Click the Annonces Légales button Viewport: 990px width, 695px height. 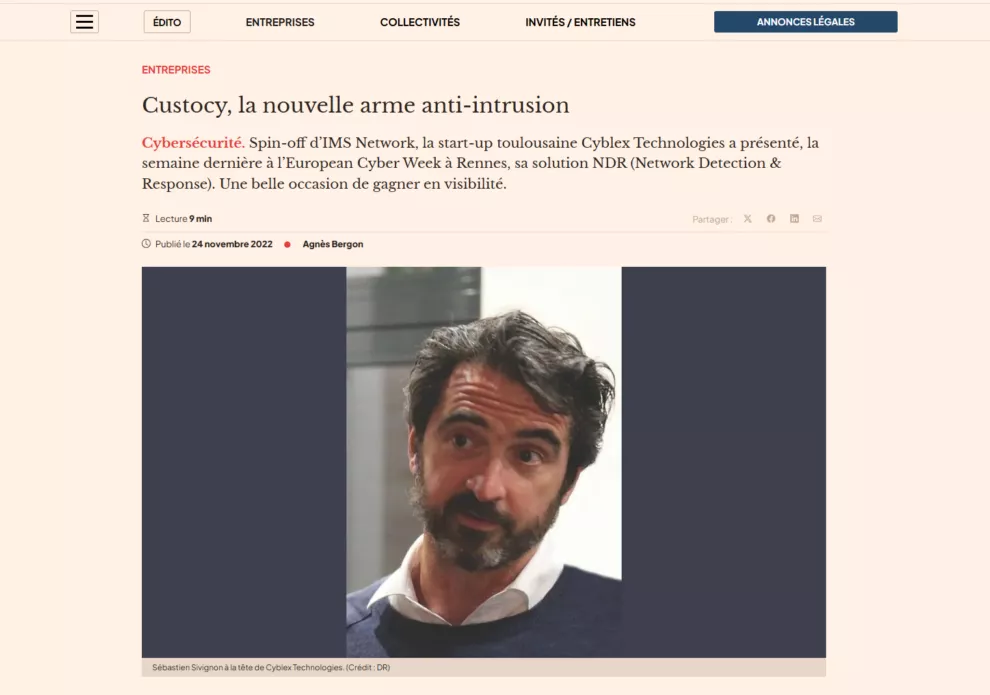coord(806,22)
